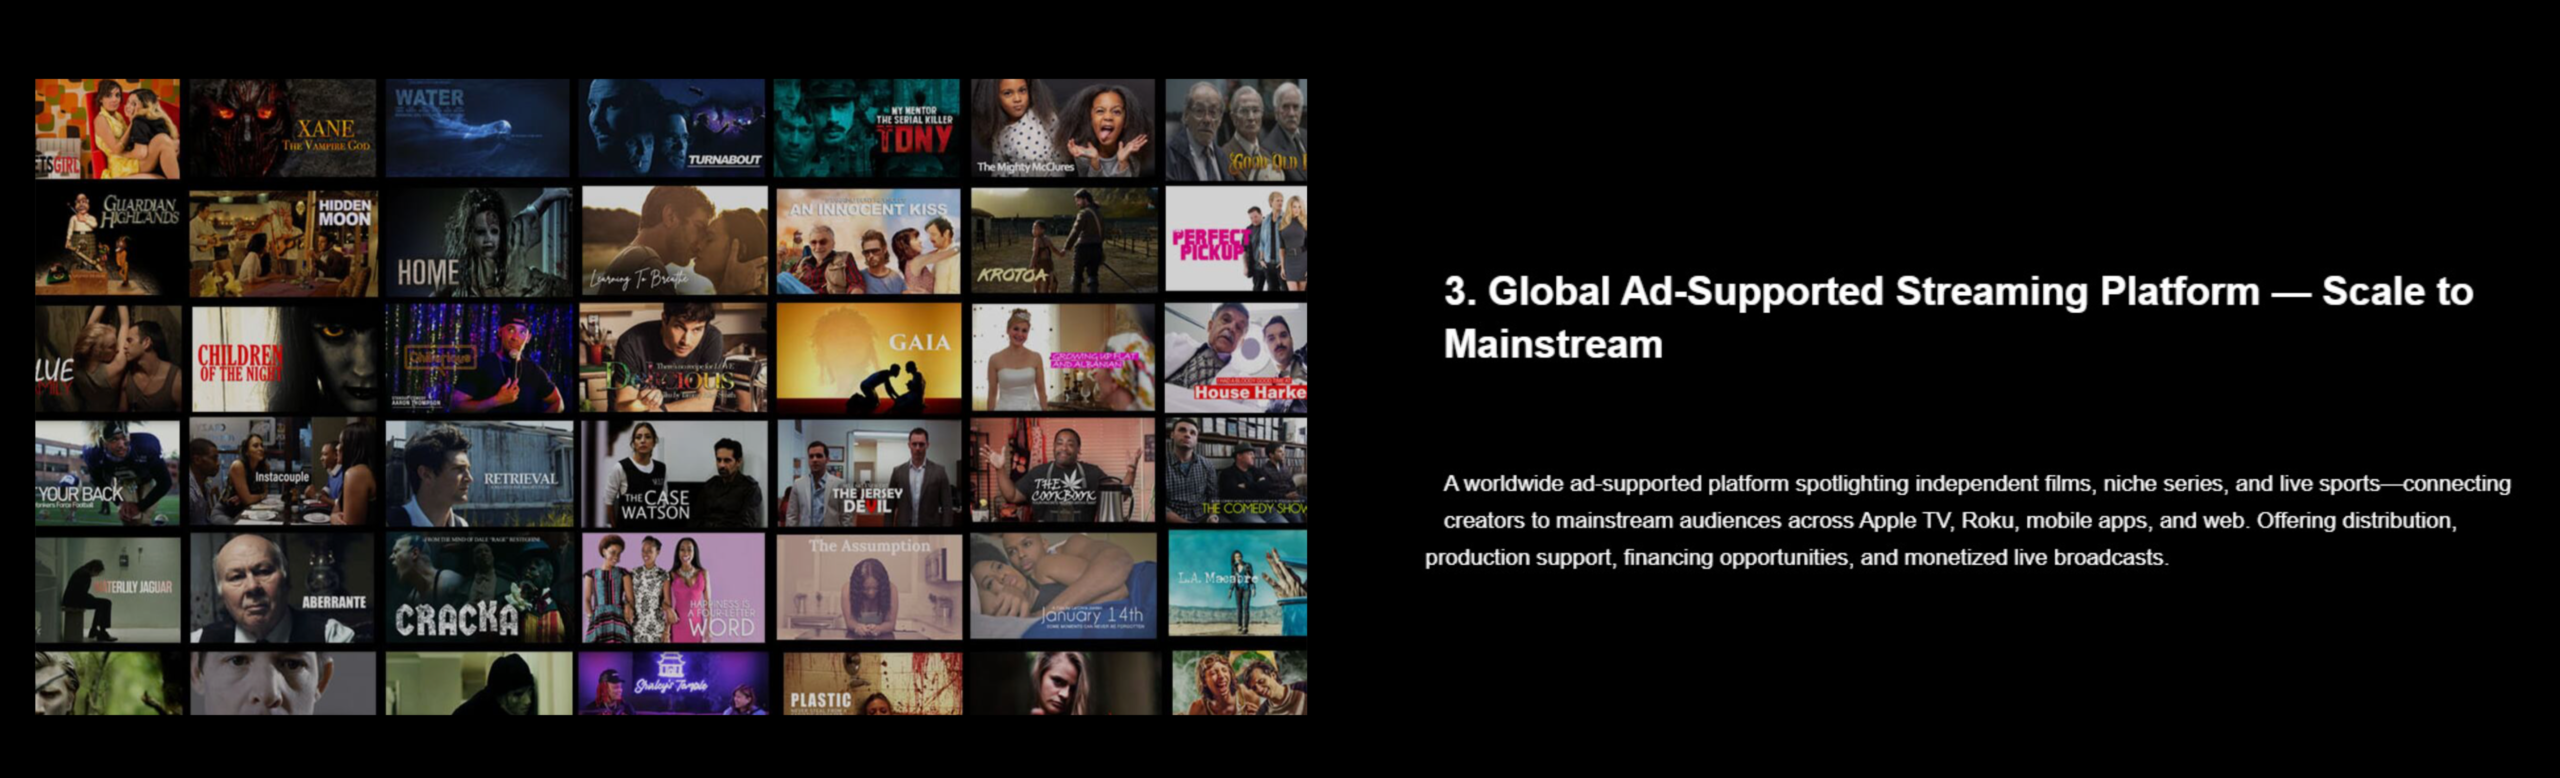
Task: Click The Case Watson thumbnail
Action: click(673, 474)
